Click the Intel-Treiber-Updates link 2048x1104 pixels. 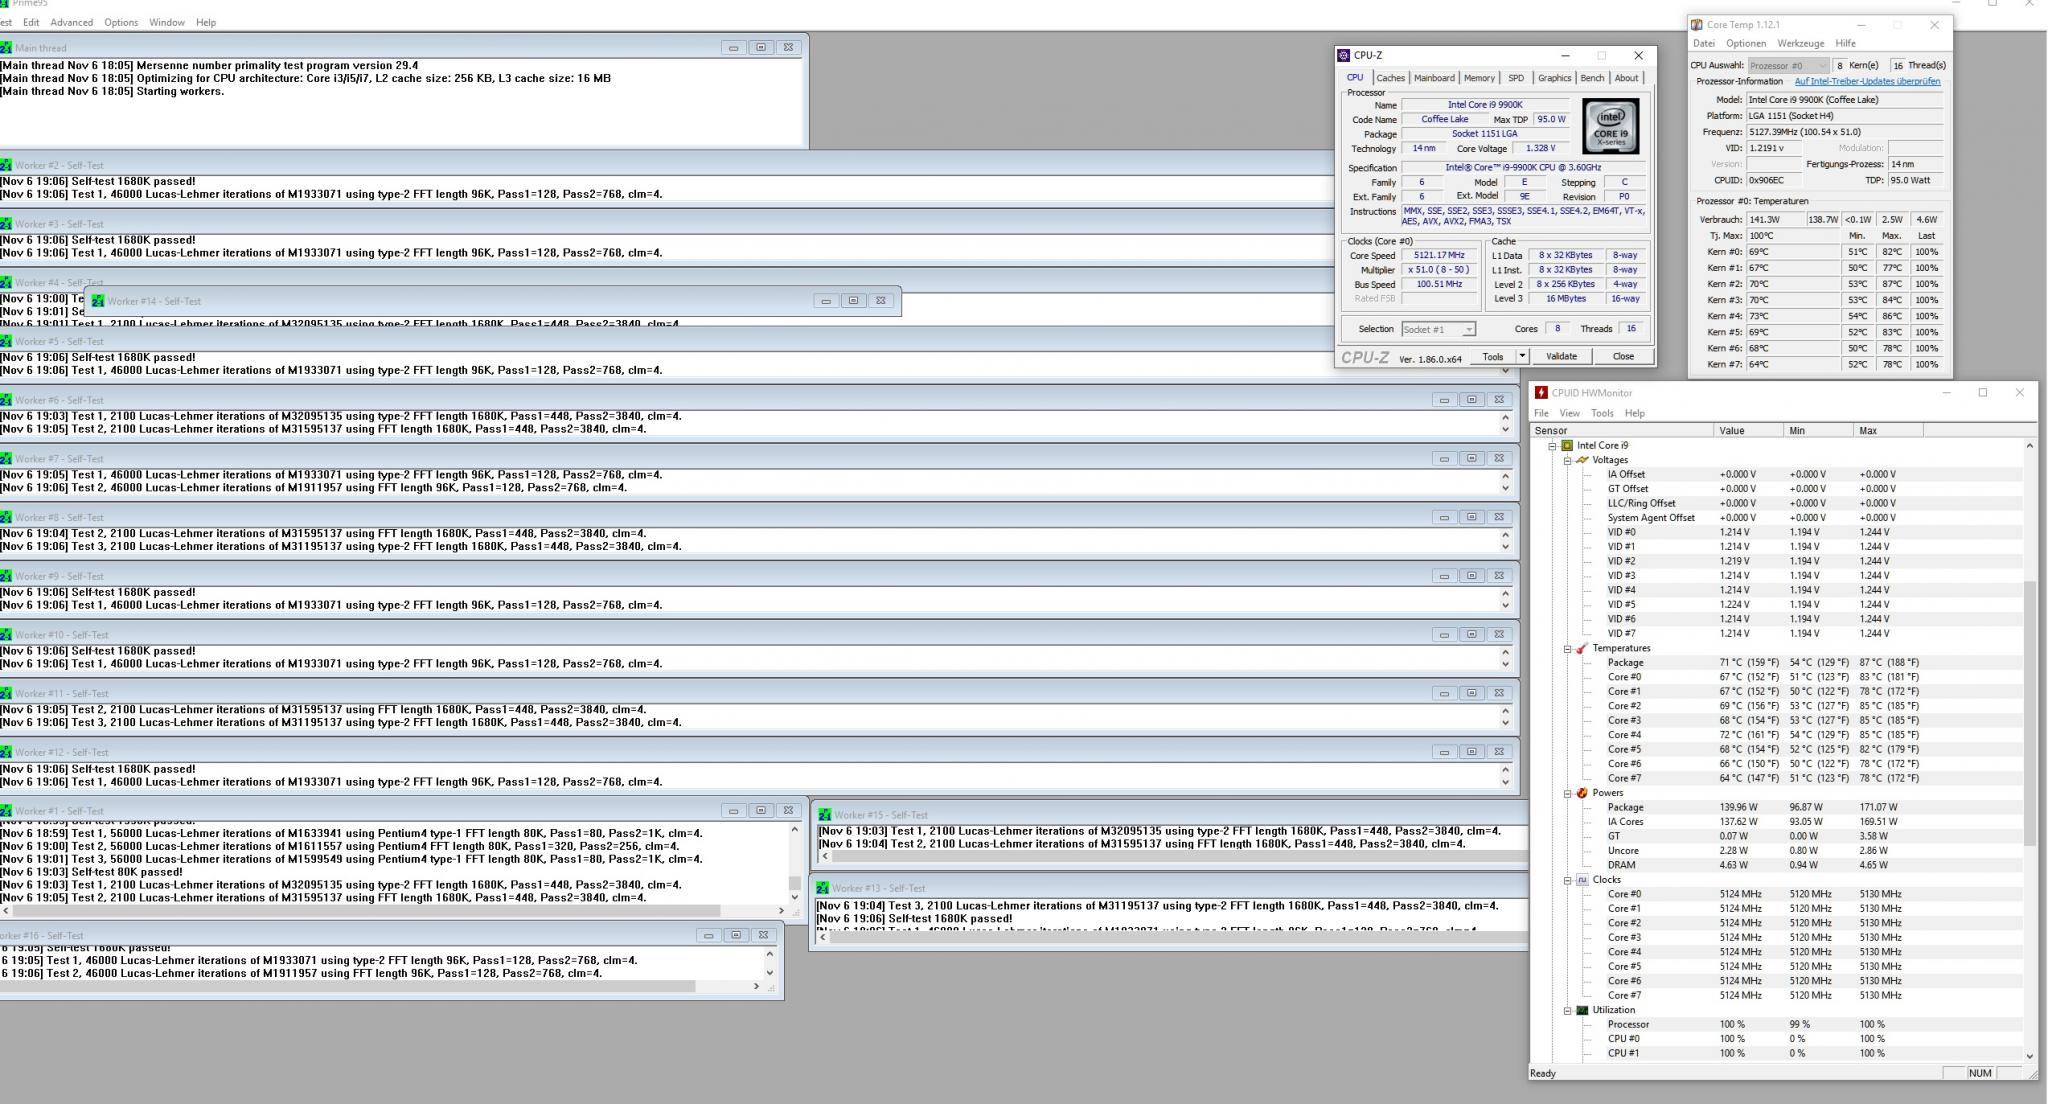click(x=1866, y=82)
